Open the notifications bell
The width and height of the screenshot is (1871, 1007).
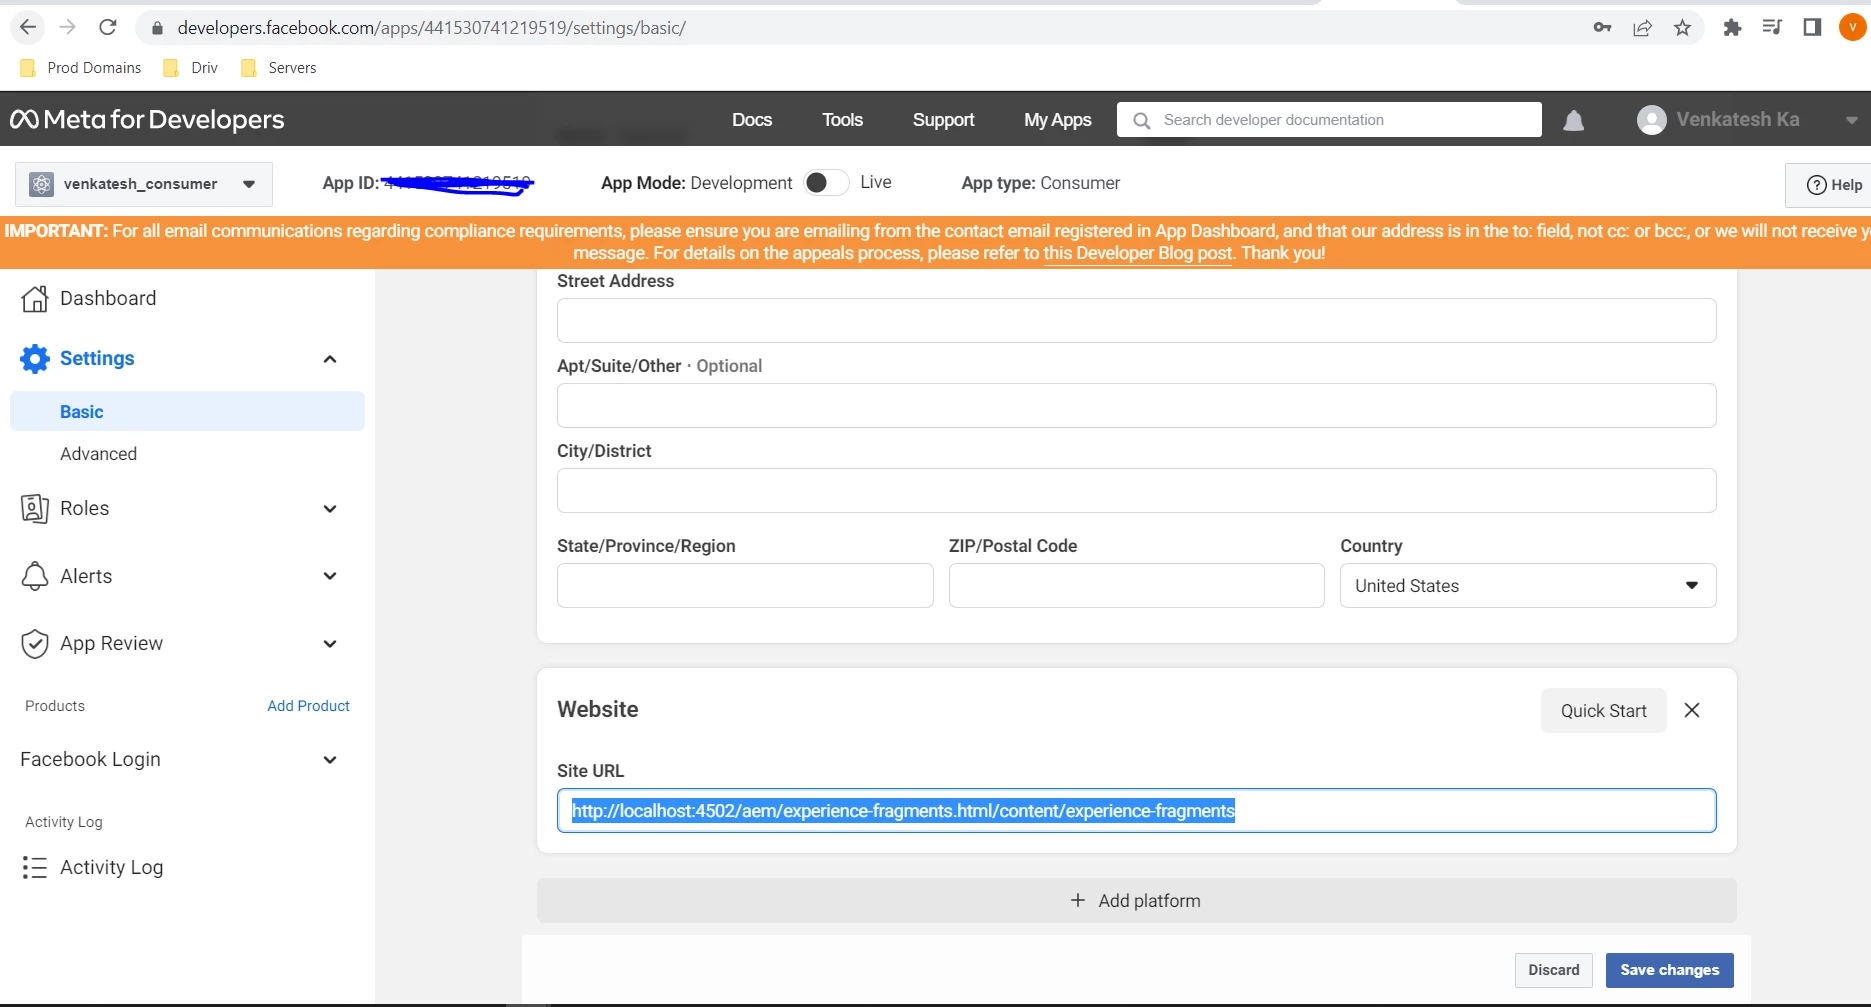pyautogui.click(x=1574, y=120)
